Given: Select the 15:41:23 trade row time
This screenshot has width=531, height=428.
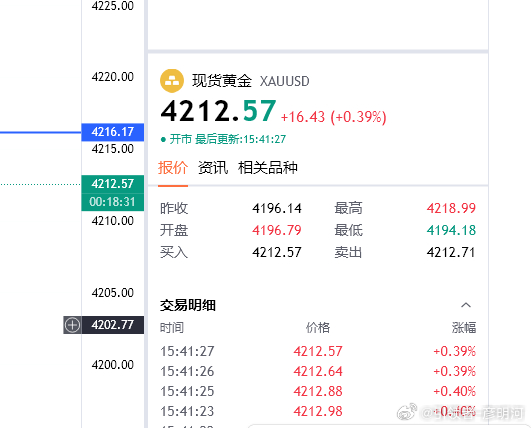Looking at the screenshot, I should 187,411.
